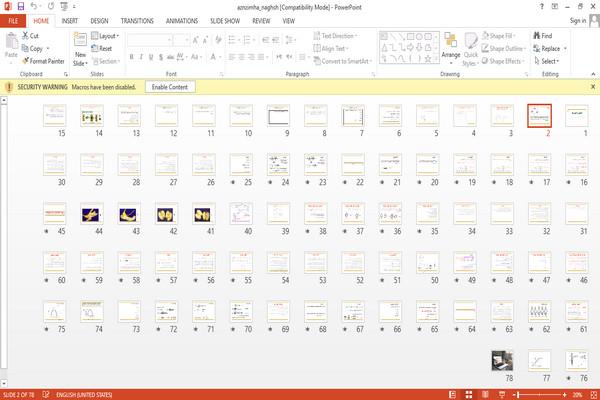Open the font name combo box
The image size is (600, 400).
point(149,40)
